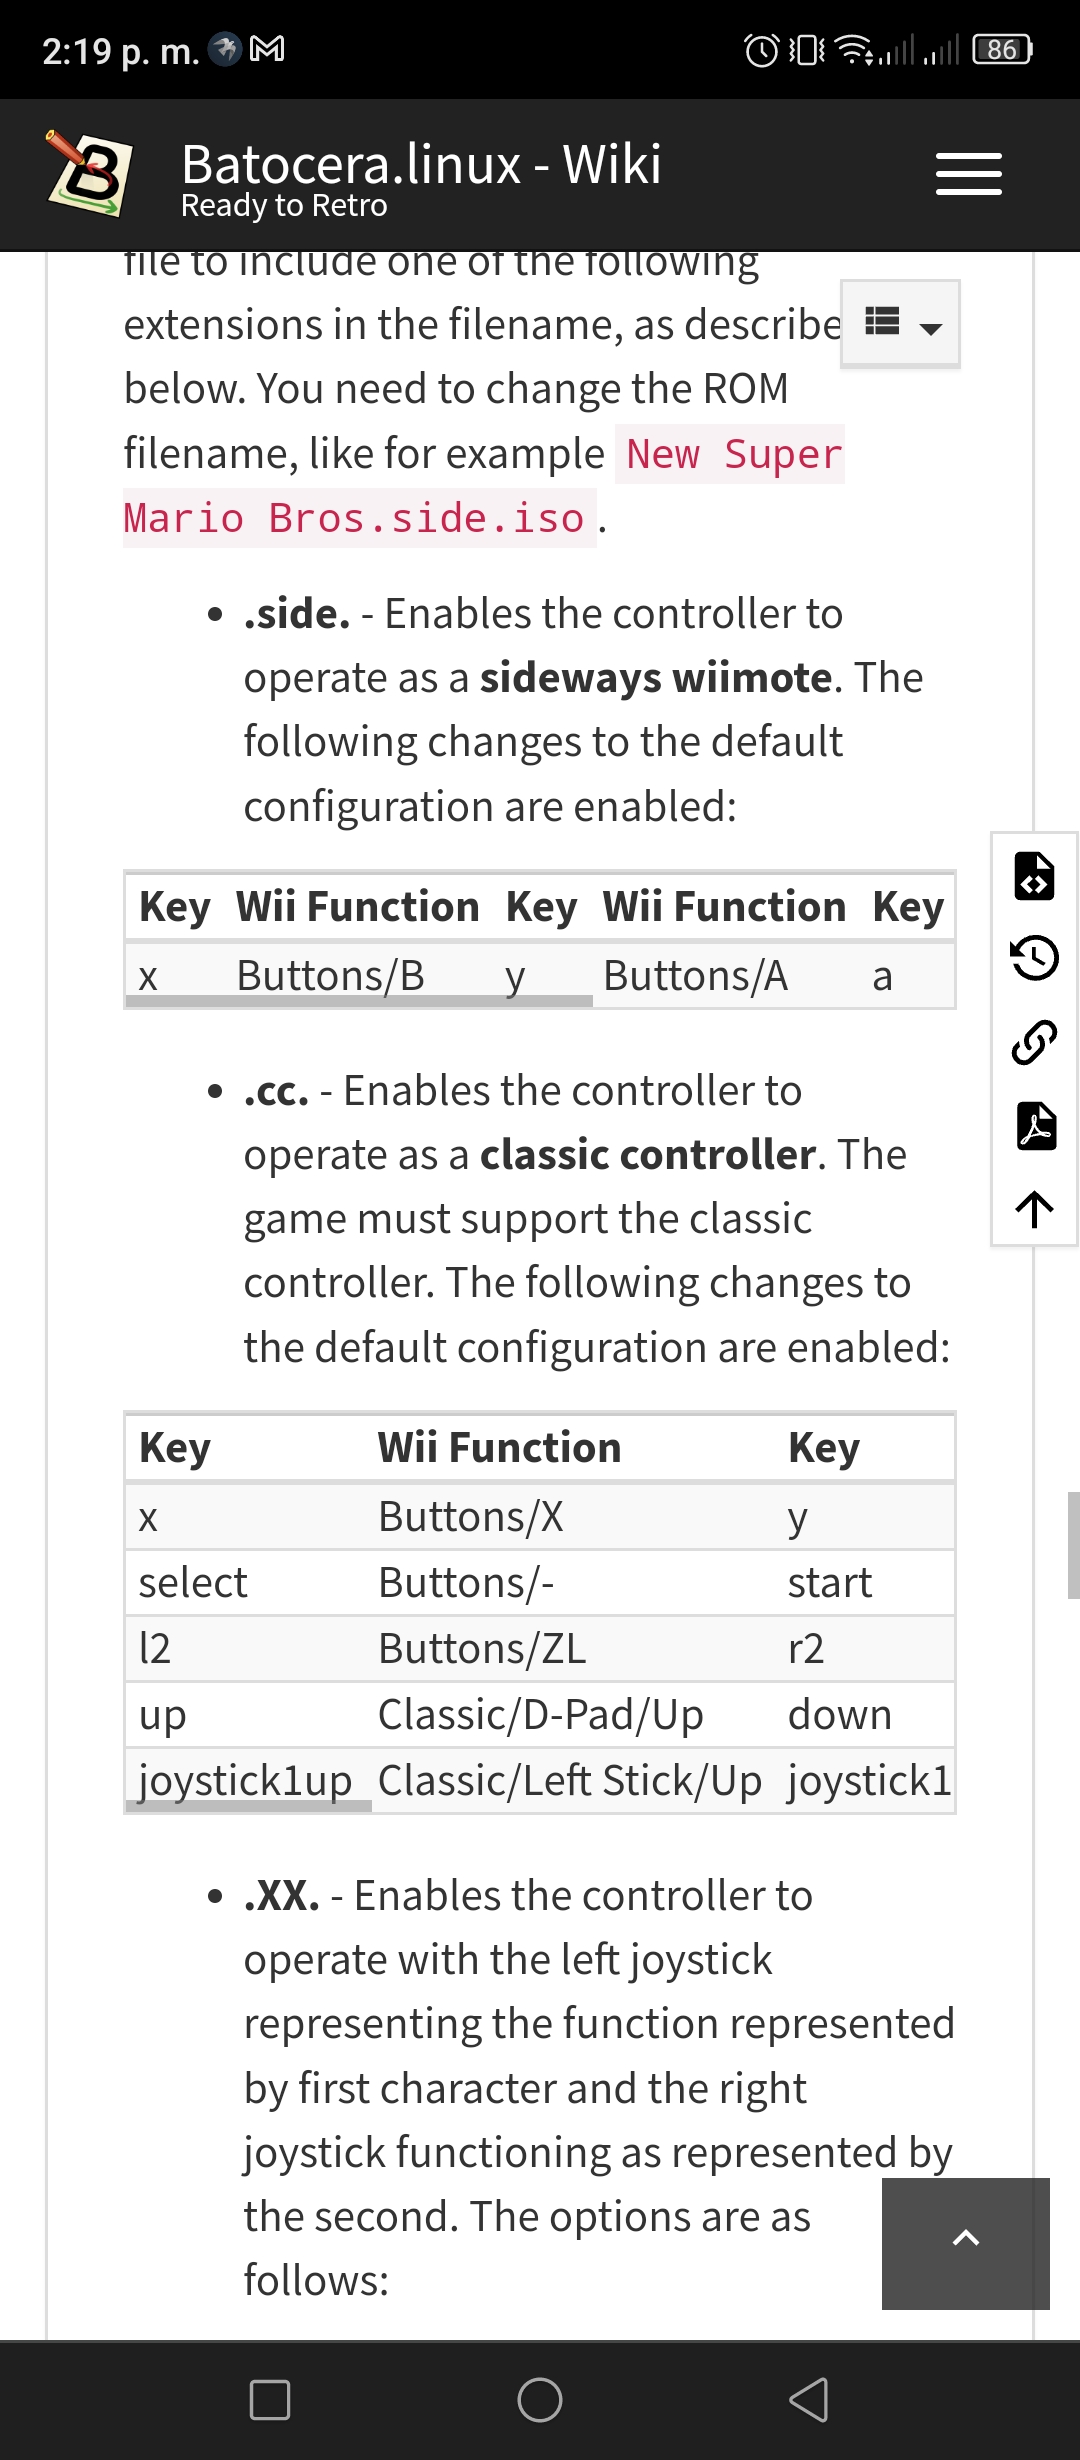The image size is (1080, 2460).
Task: Click horizontal scrollbar of classic controller table
Action: pyautogui.click(x=249, y=1805)
